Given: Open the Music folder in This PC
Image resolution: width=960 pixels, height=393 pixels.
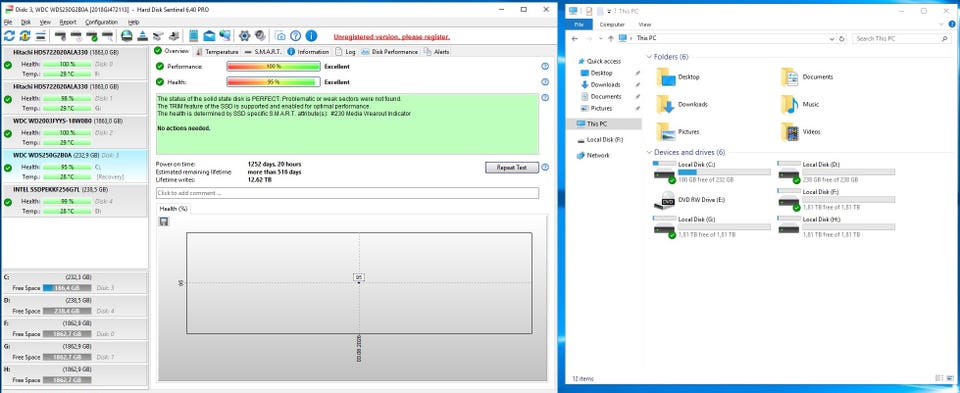Looking at the screenshot, I should [x=800, y=105].
